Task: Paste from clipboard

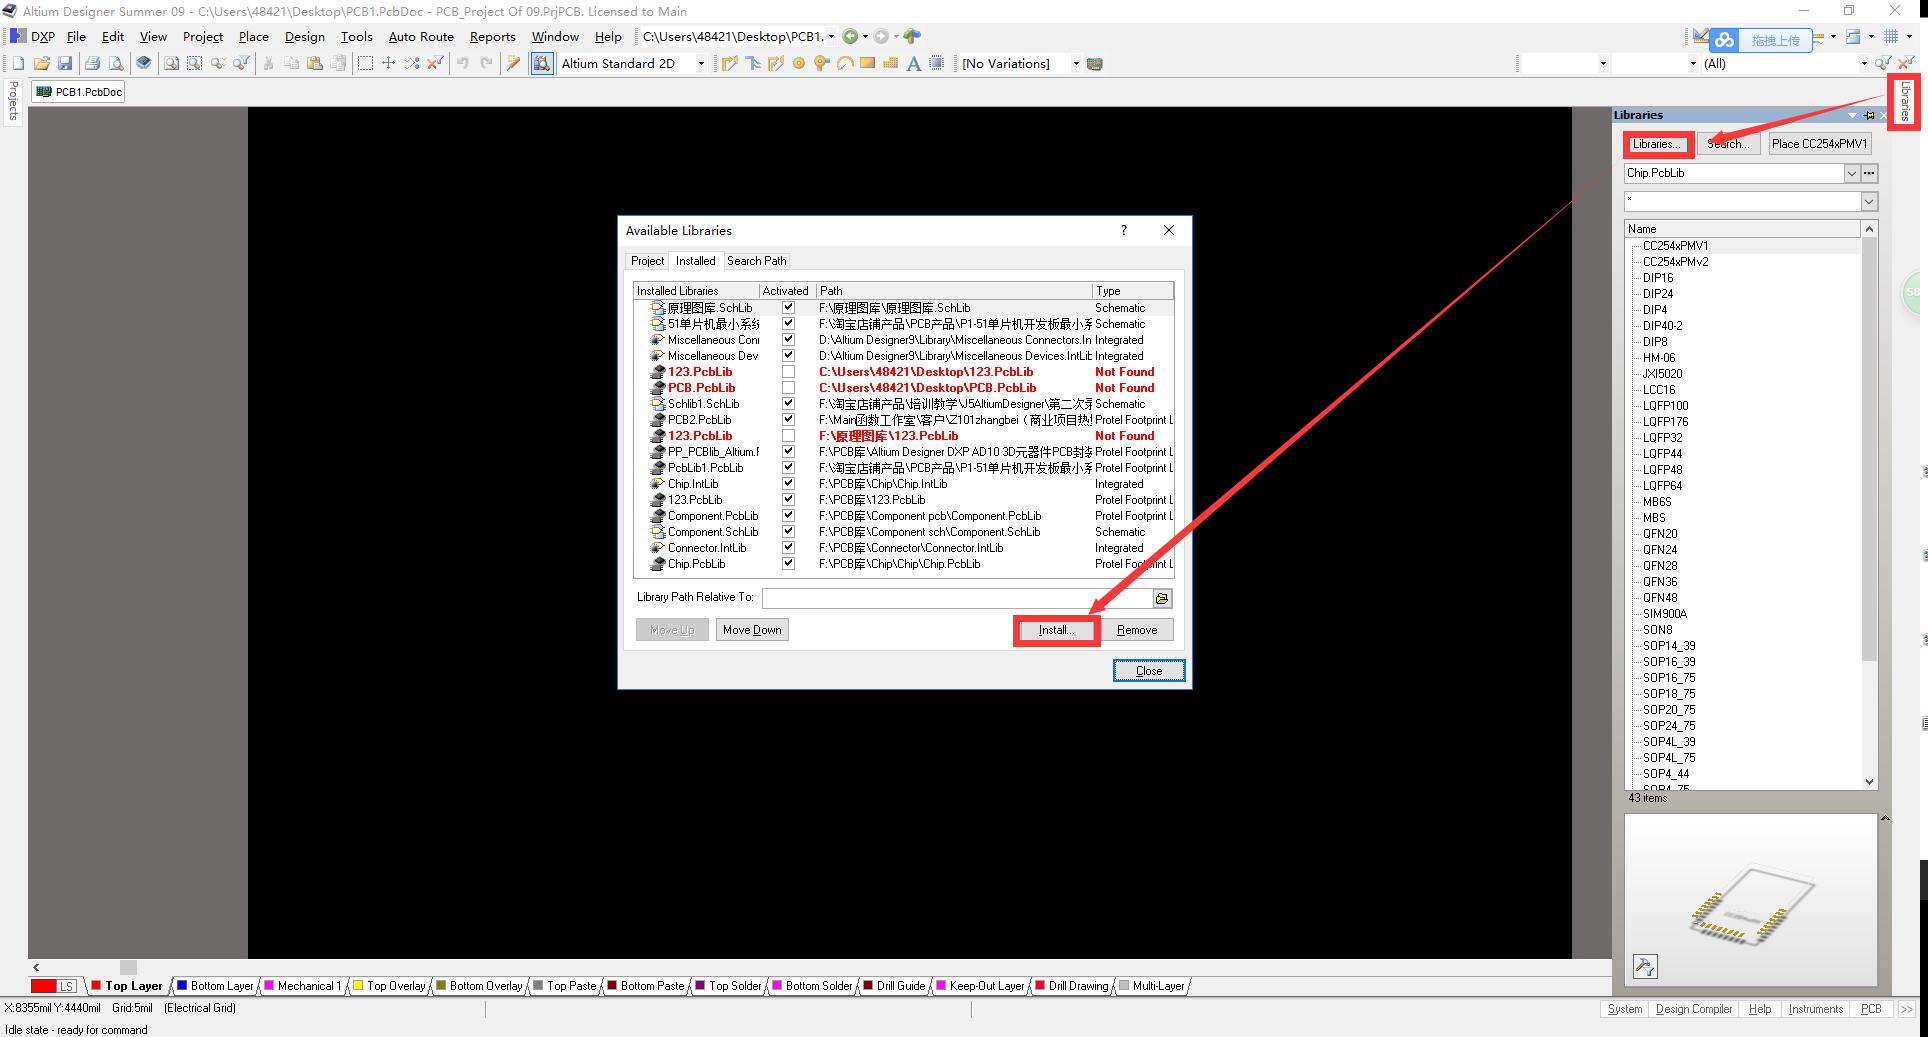Action: click(315, 63)
